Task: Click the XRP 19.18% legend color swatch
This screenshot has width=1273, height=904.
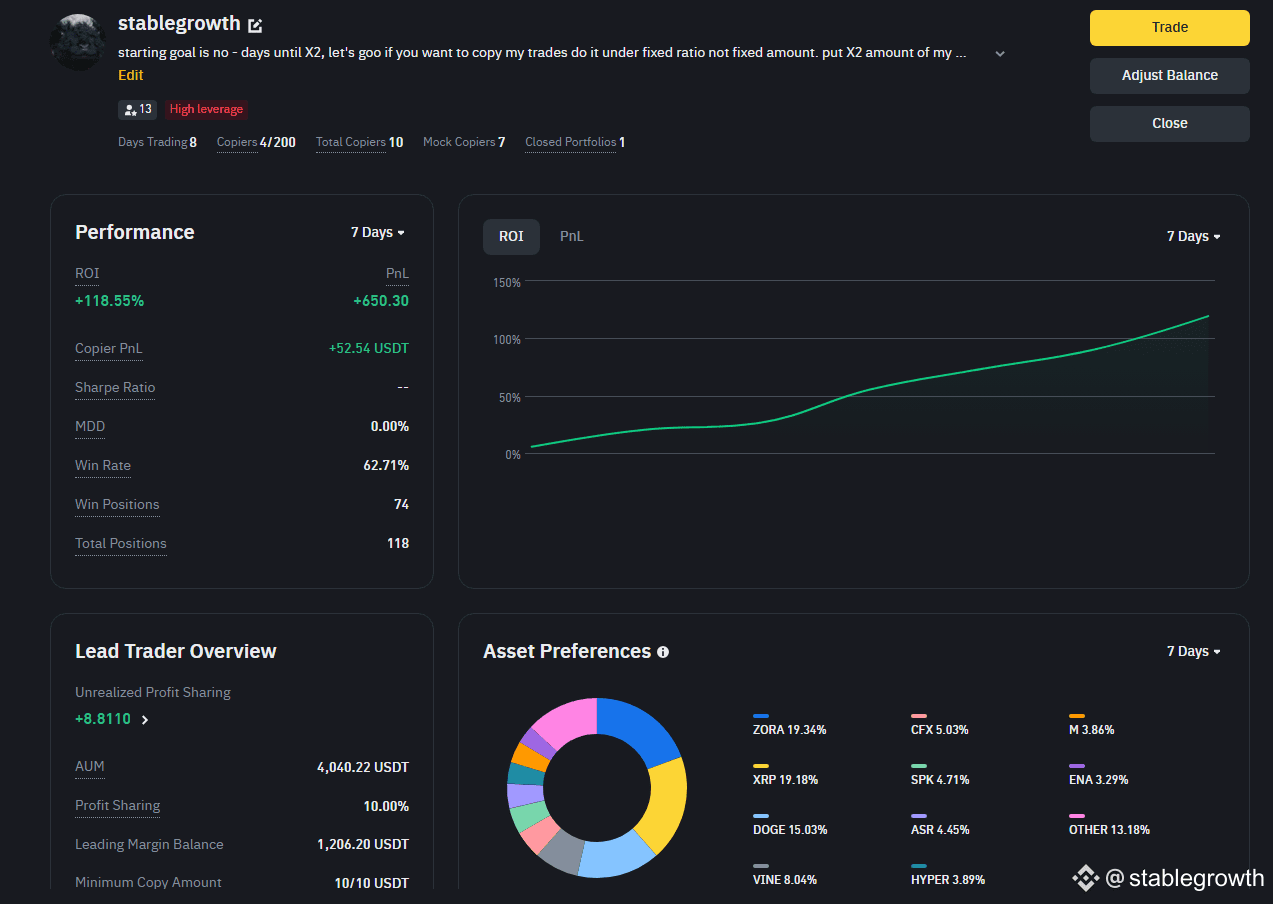Action: [761, 766]
